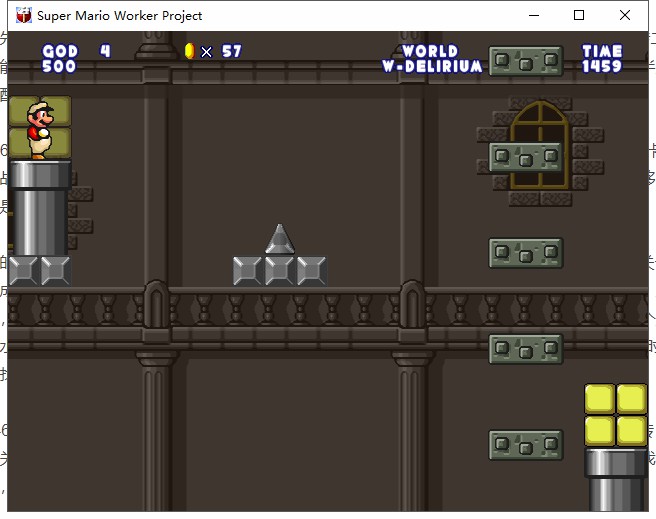Click the gray spike hazard
Viewport: 656px width, 519px height.
(x=280, y=239)
